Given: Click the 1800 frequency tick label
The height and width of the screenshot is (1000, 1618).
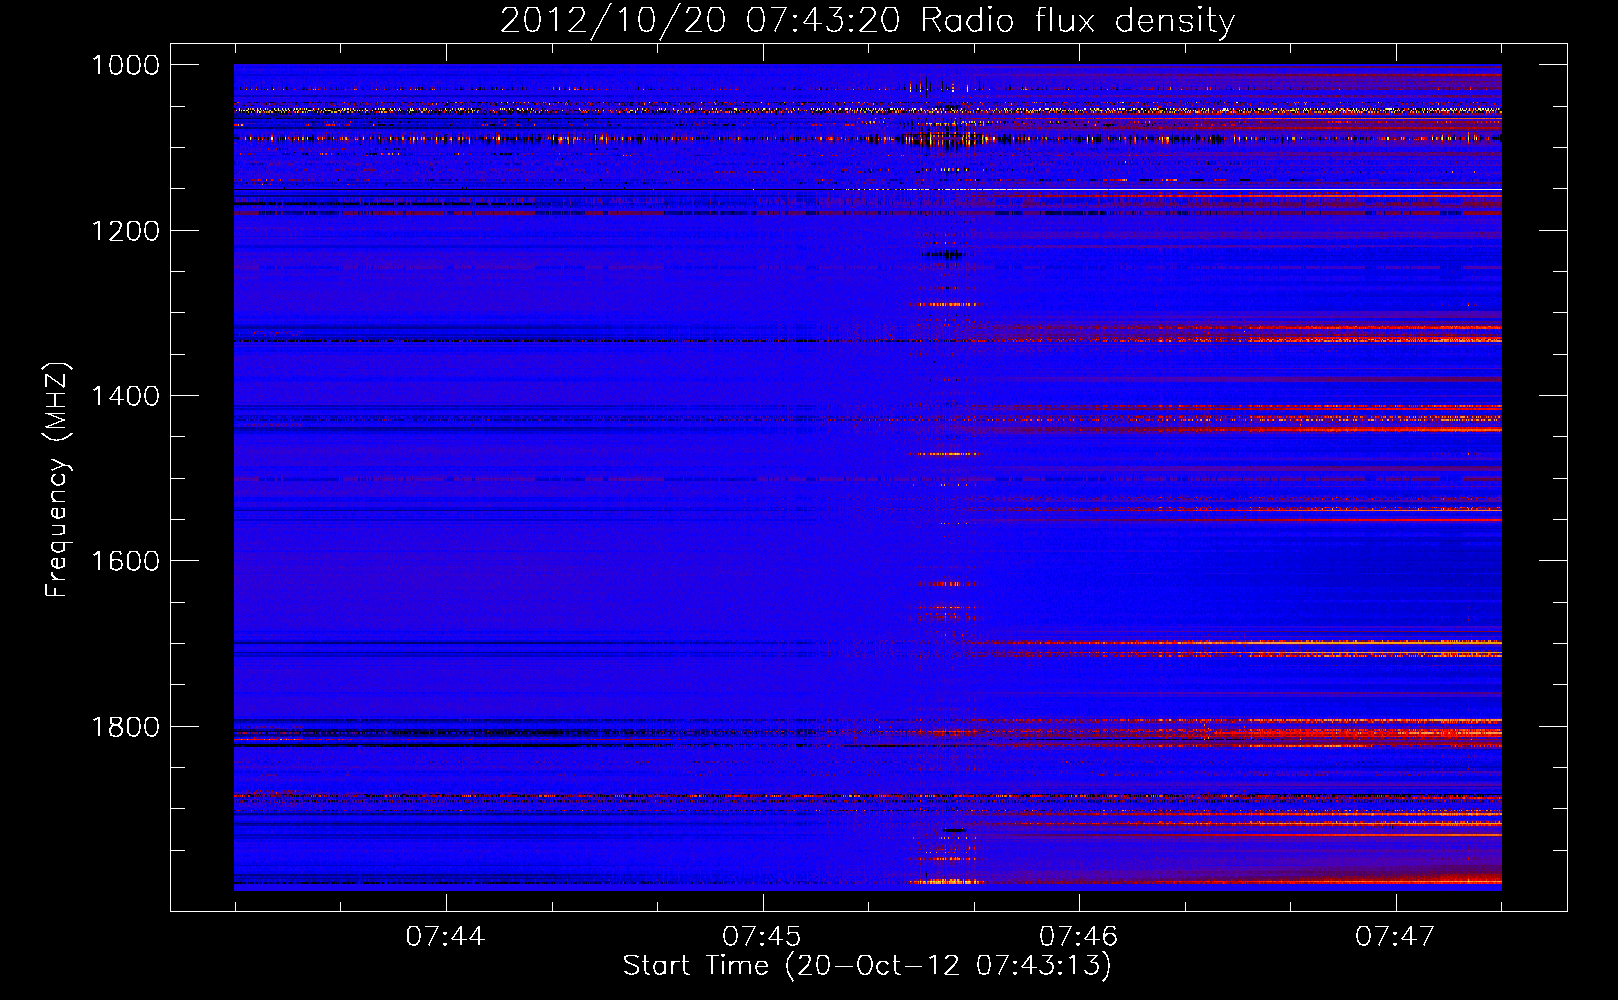Looking at the screenshot, I should point(125,727).
